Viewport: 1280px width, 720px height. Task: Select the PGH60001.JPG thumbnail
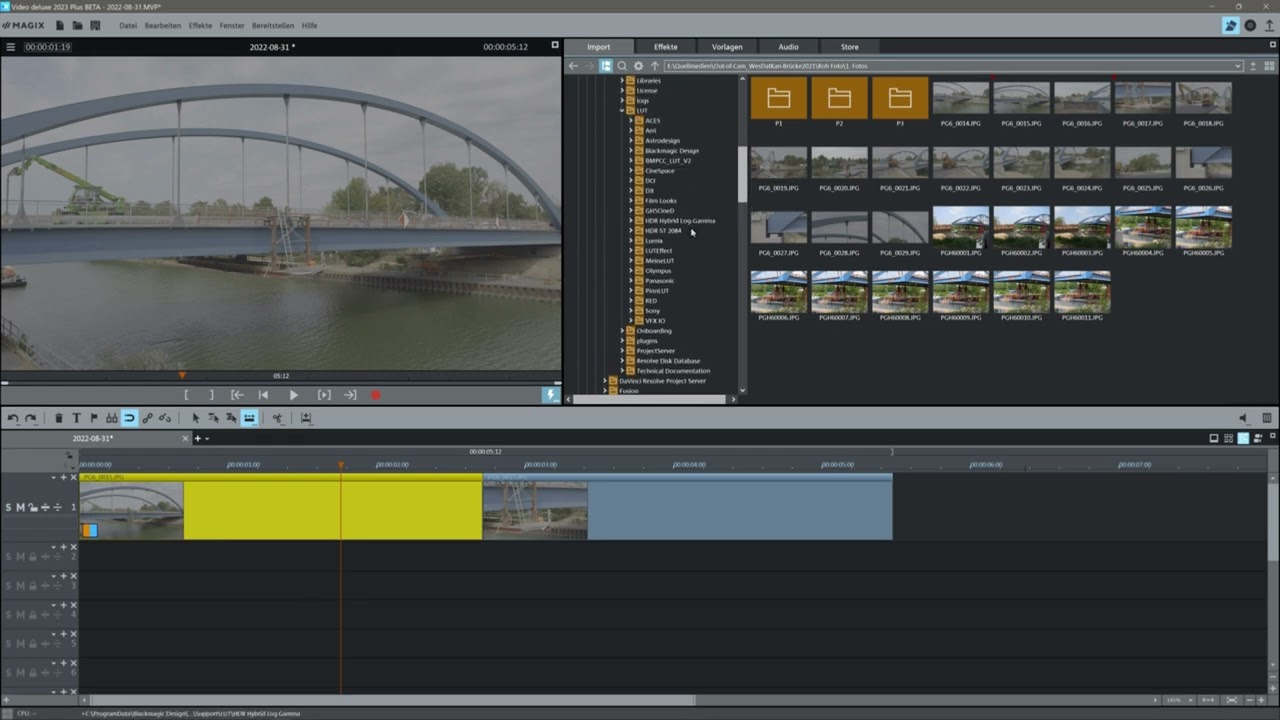click(x=961, y=227)
